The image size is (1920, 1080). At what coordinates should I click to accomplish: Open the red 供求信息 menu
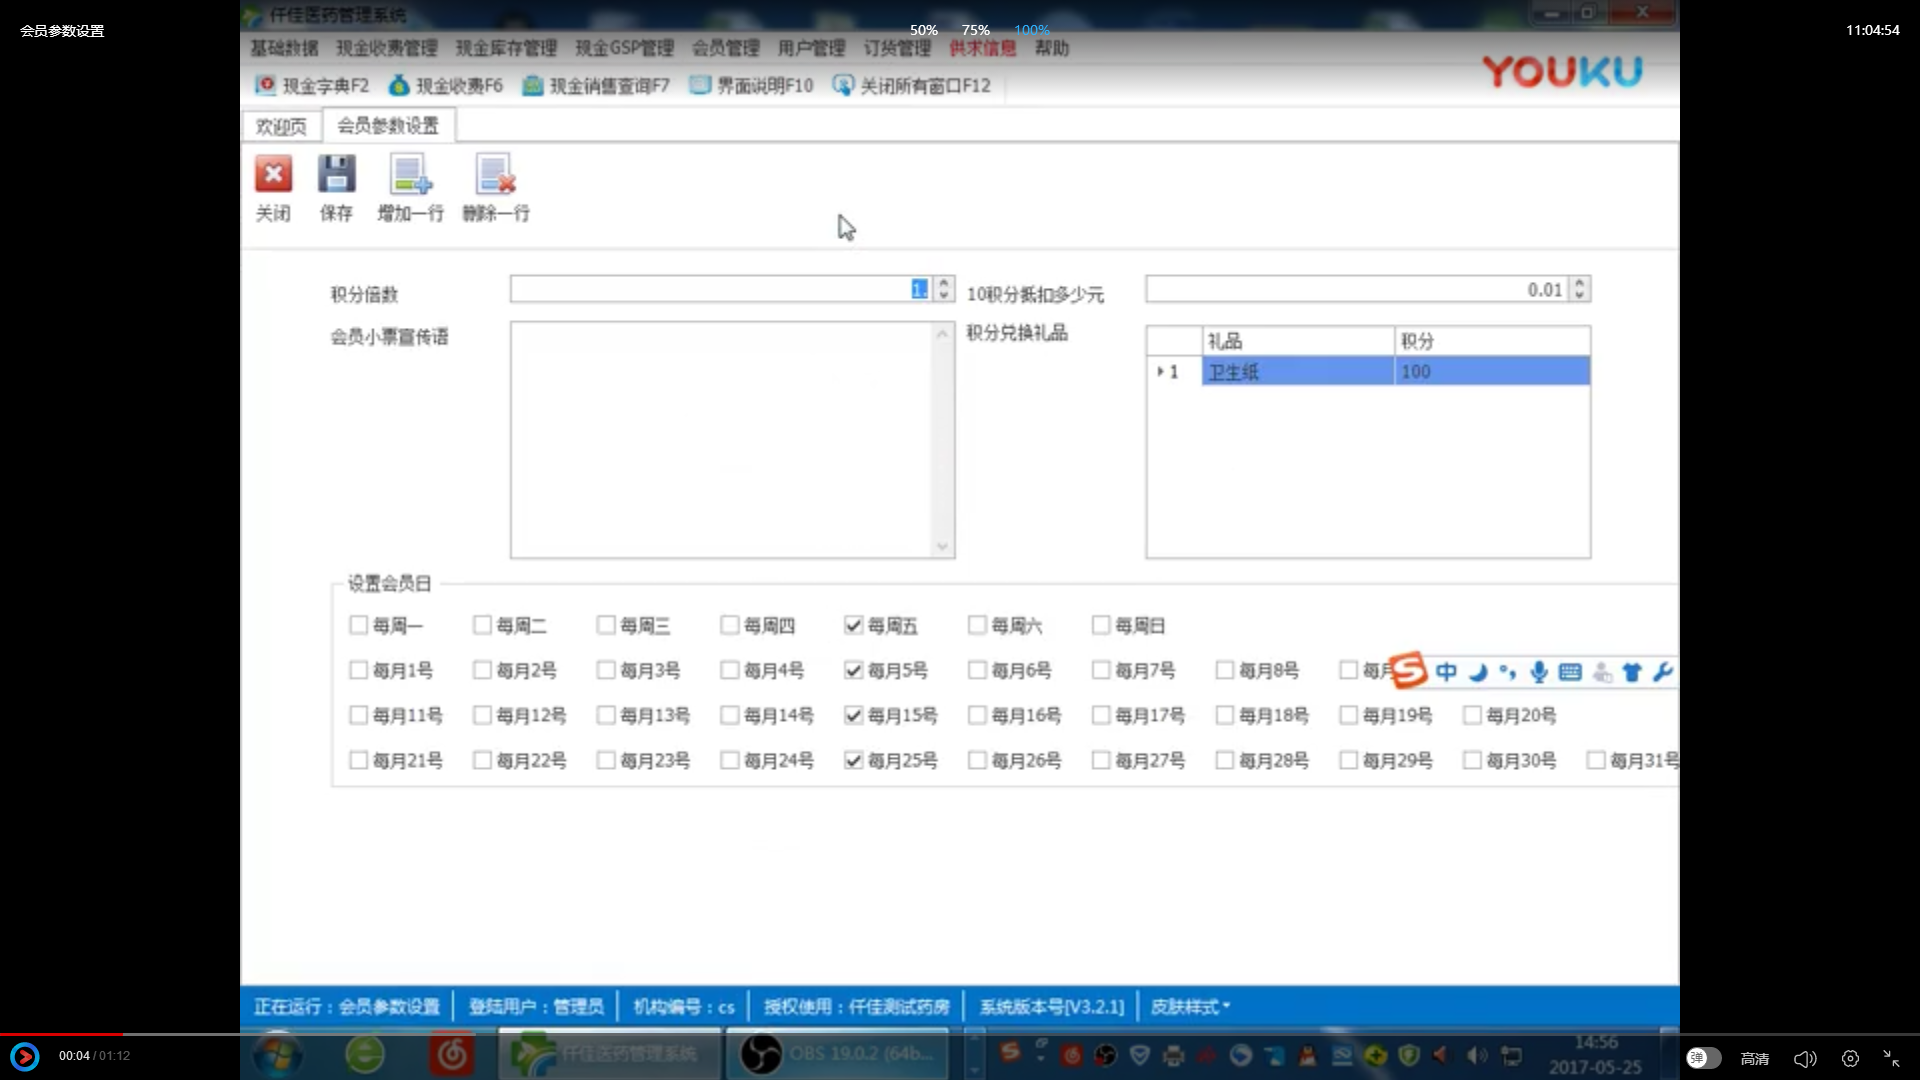tap(982, 48)
